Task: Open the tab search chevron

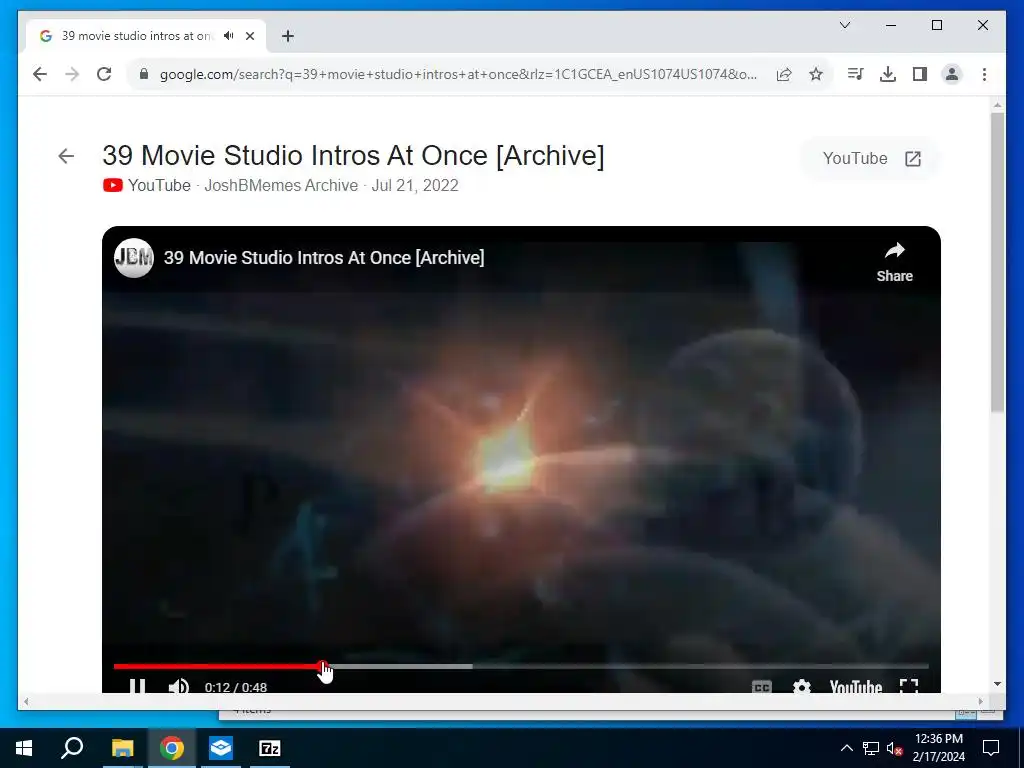Action: 844,25
